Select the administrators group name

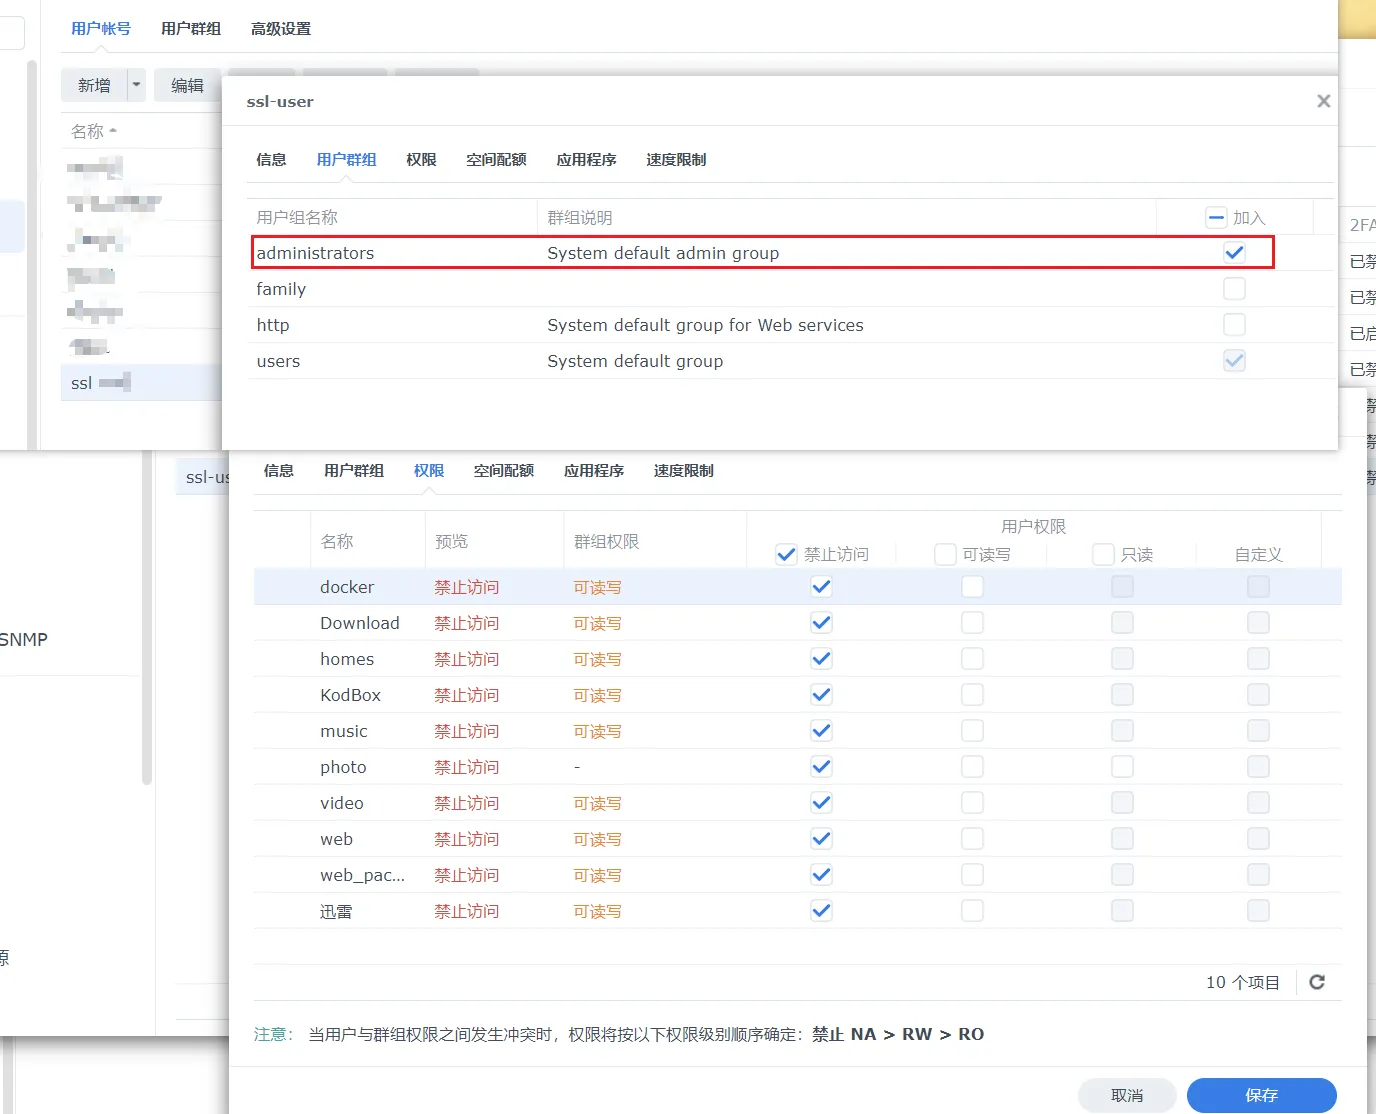pos(315,253)
